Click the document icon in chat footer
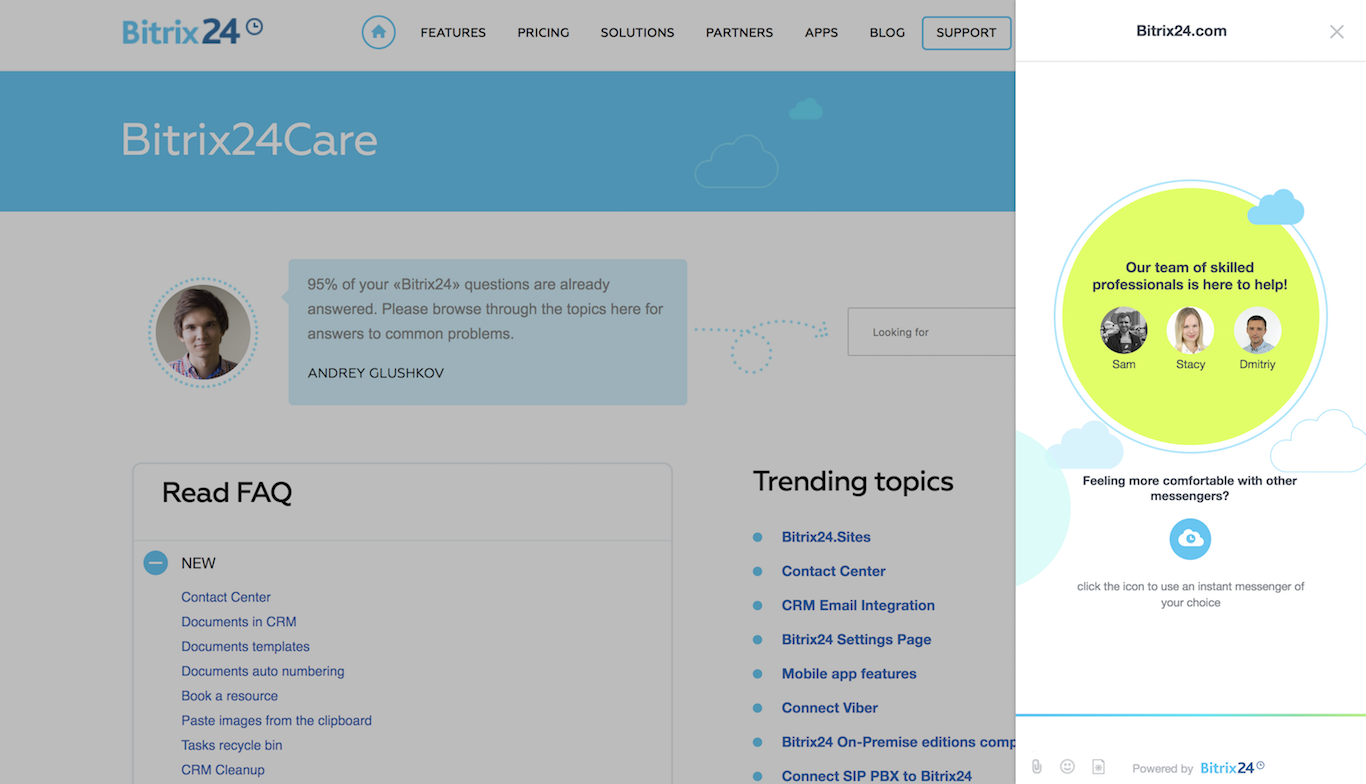The height and width of the screenshot is (784, 1366). (x=1098, y=767)
